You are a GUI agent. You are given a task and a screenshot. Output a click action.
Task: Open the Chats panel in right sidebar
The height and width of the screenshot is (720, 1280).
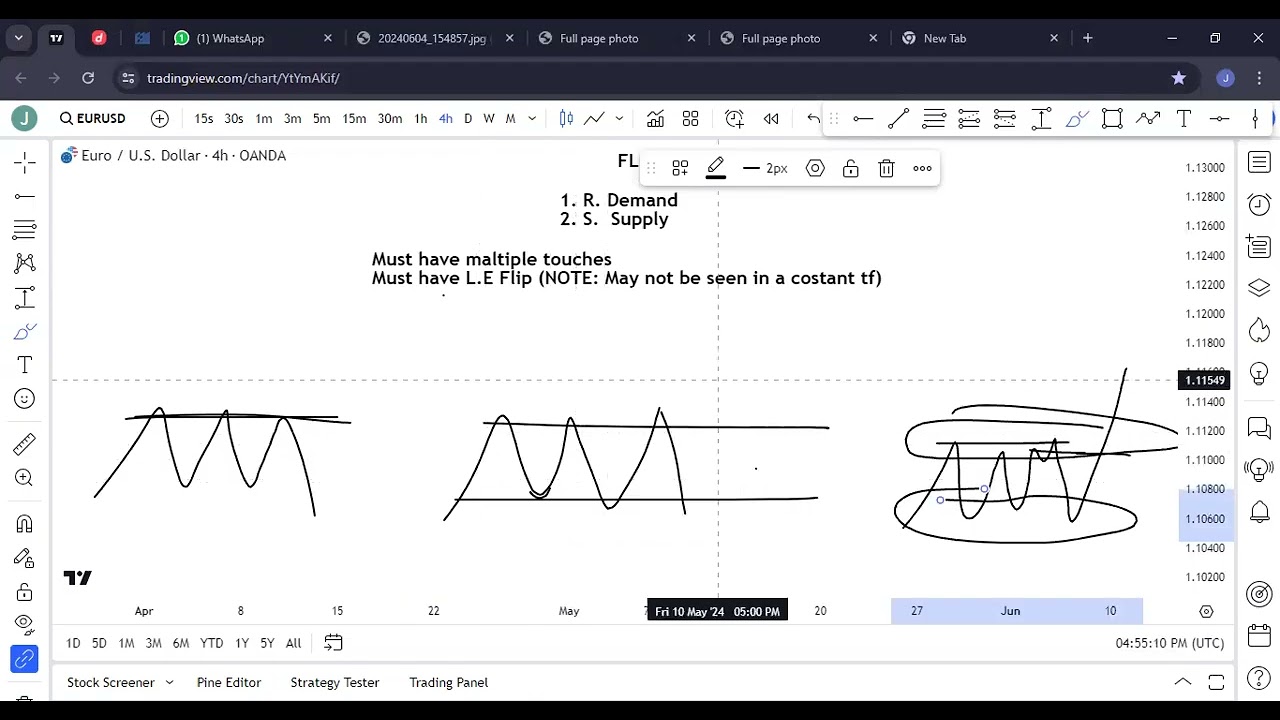point(1259,428)
